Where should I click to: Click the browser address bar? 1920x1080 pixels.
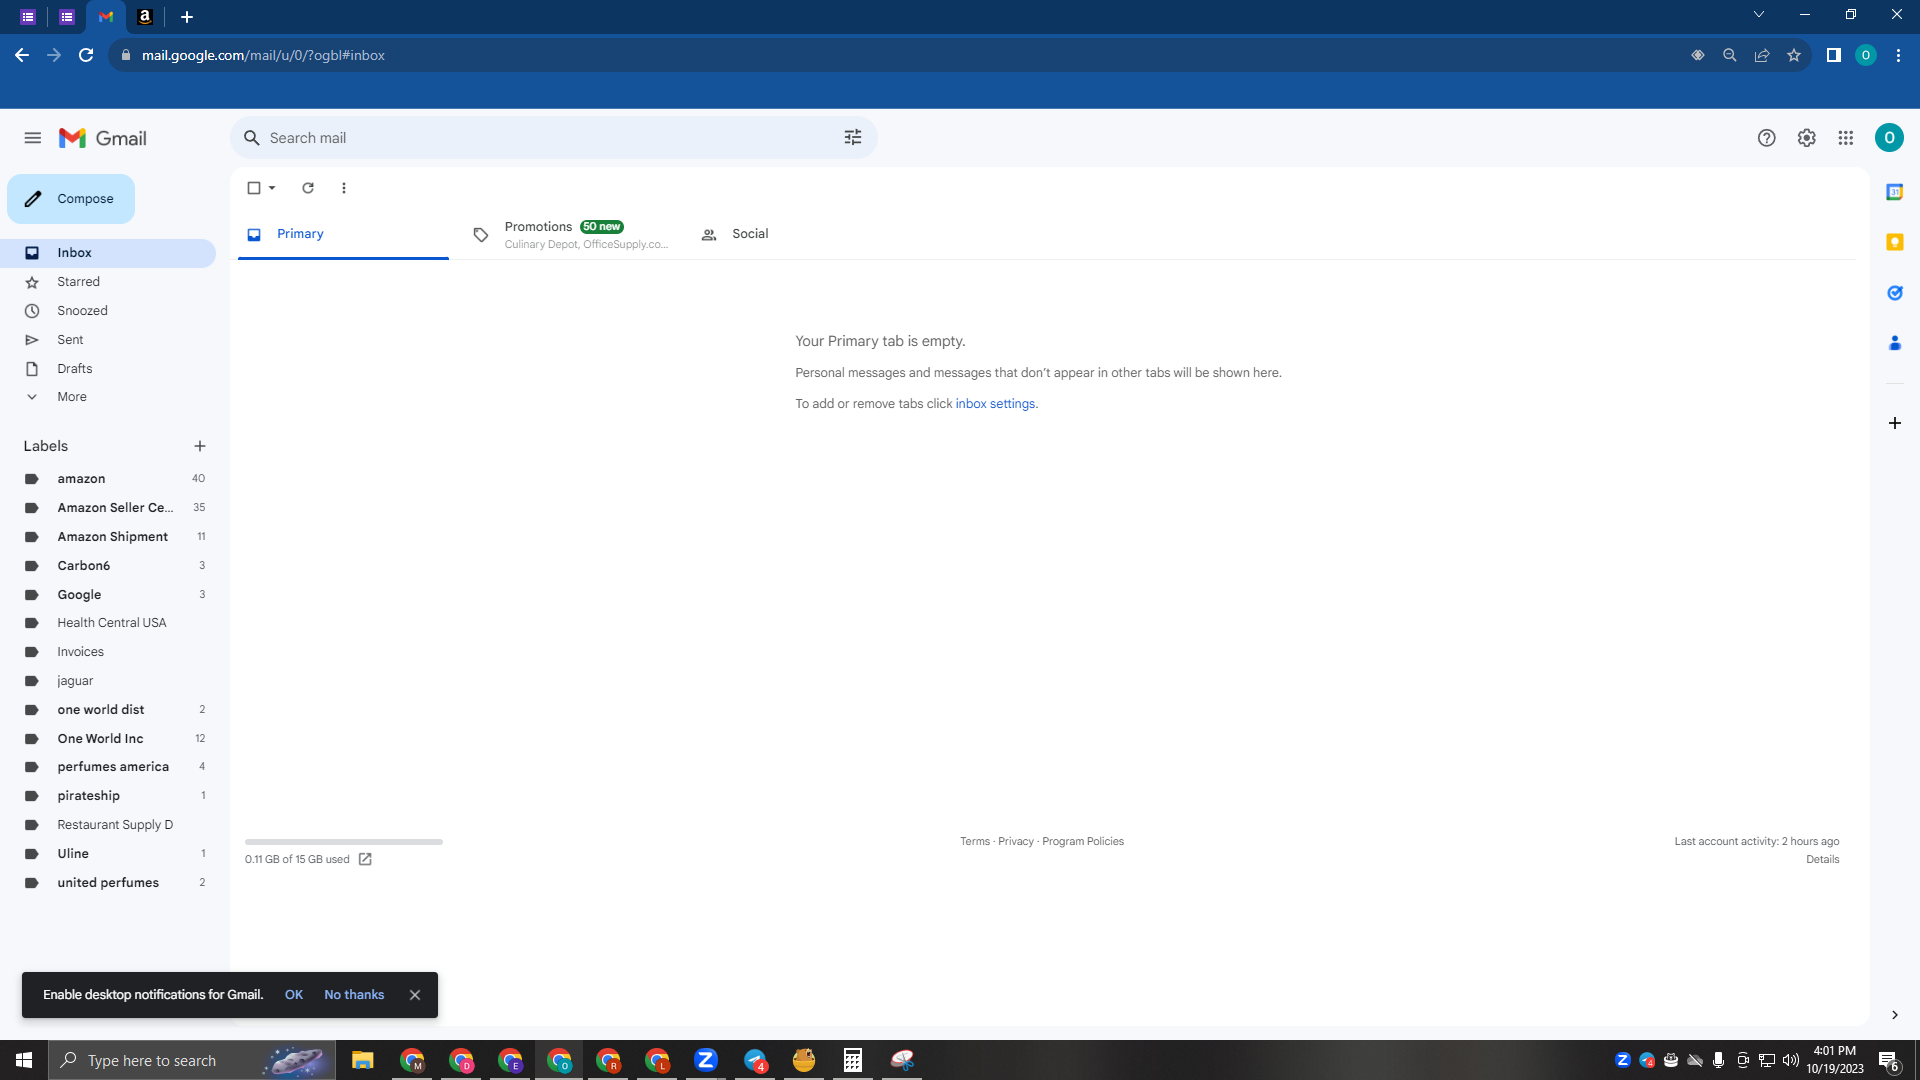point(900,55)
